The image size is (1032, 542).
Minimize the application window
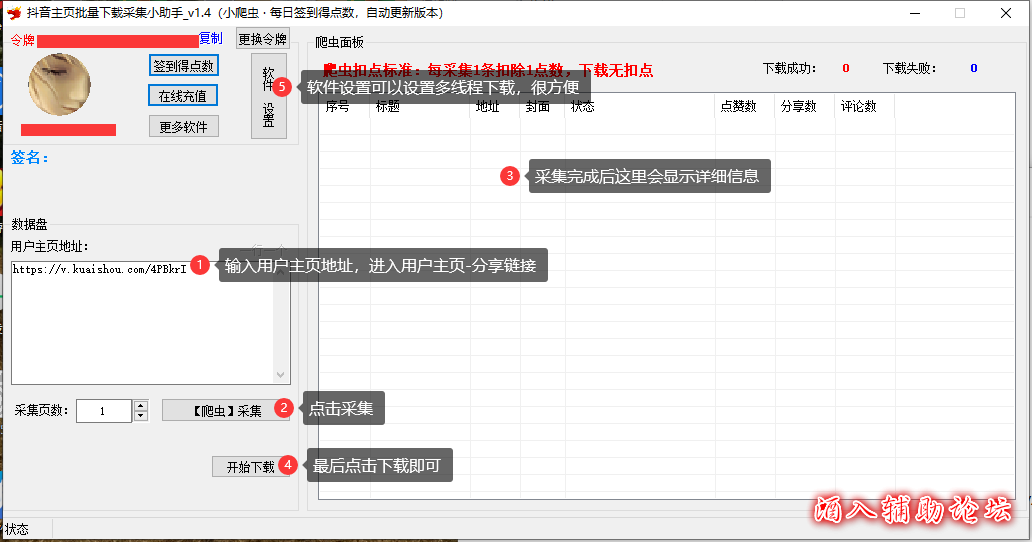[913, 13]
